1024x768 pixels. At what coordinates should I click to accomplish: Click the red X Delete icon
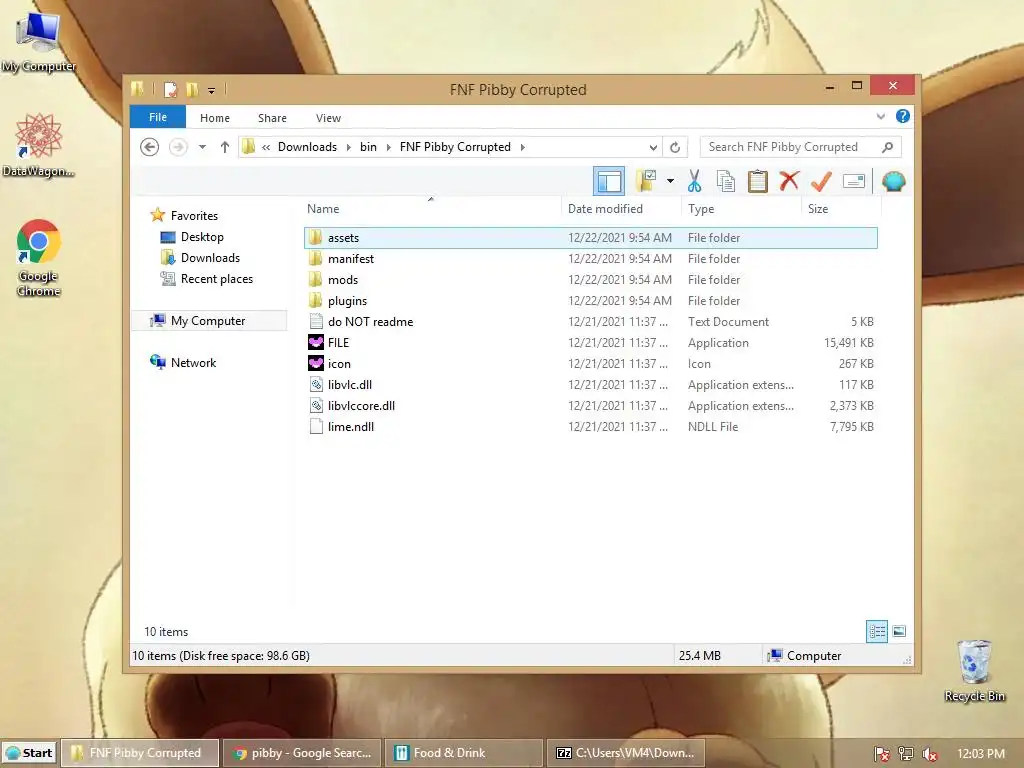click(789, 181)
